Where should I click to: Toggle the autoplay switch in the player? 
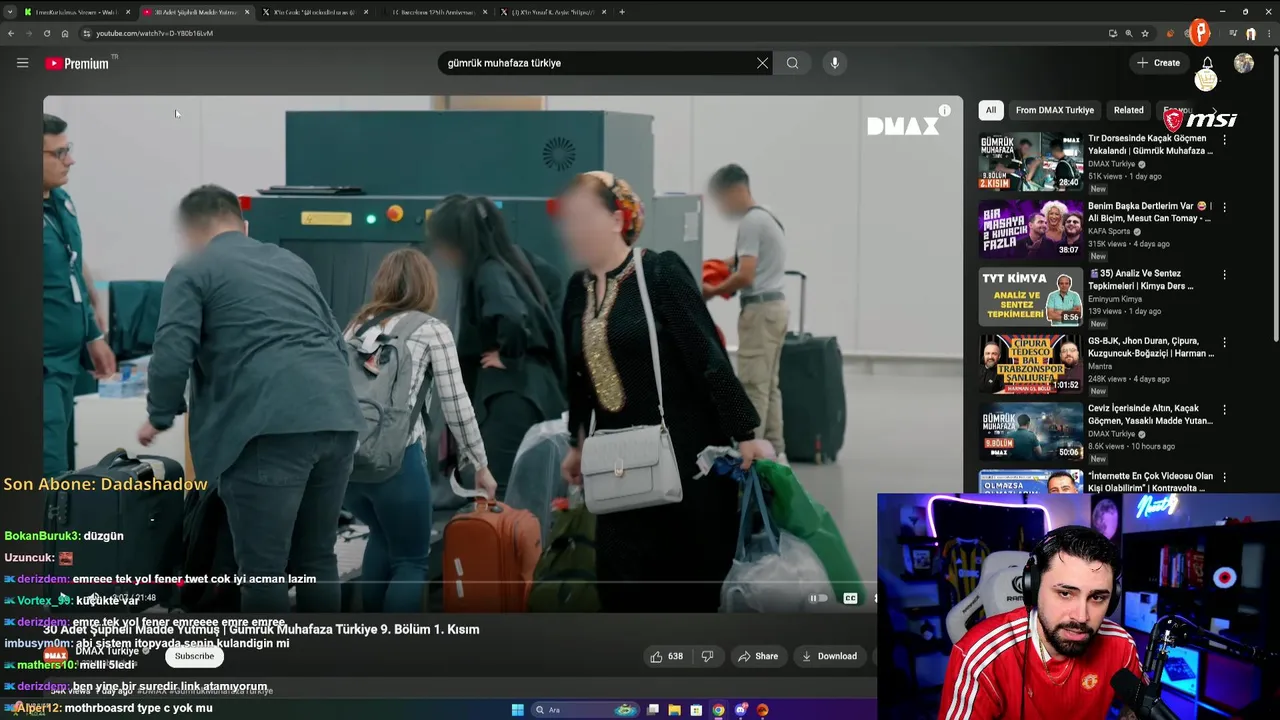coord(817,598)
